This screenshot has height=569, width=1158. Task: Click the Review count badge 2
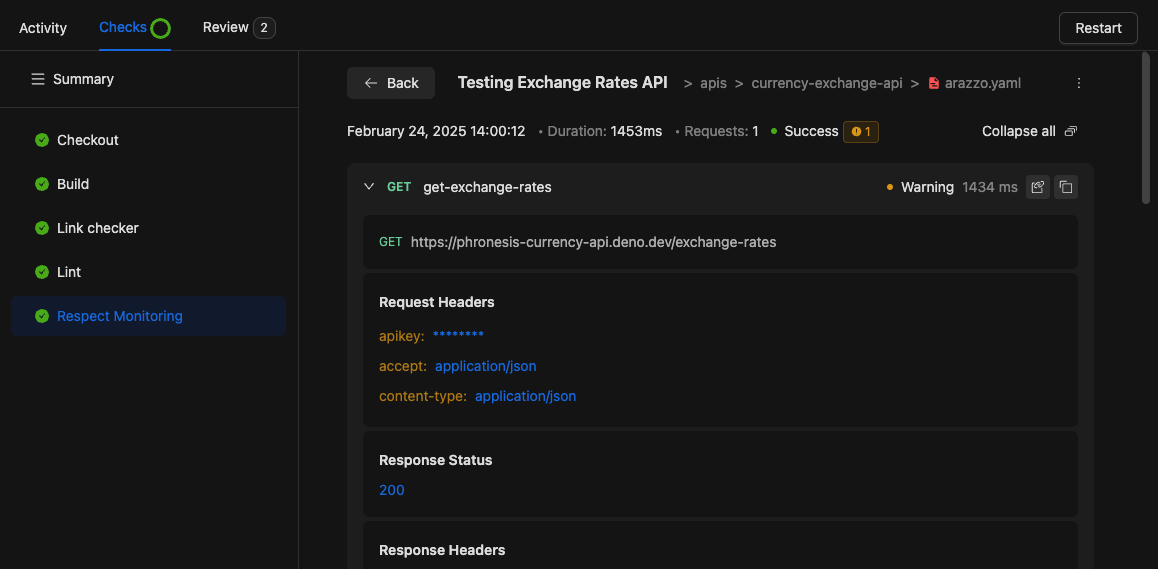click(x=264, y=28)
